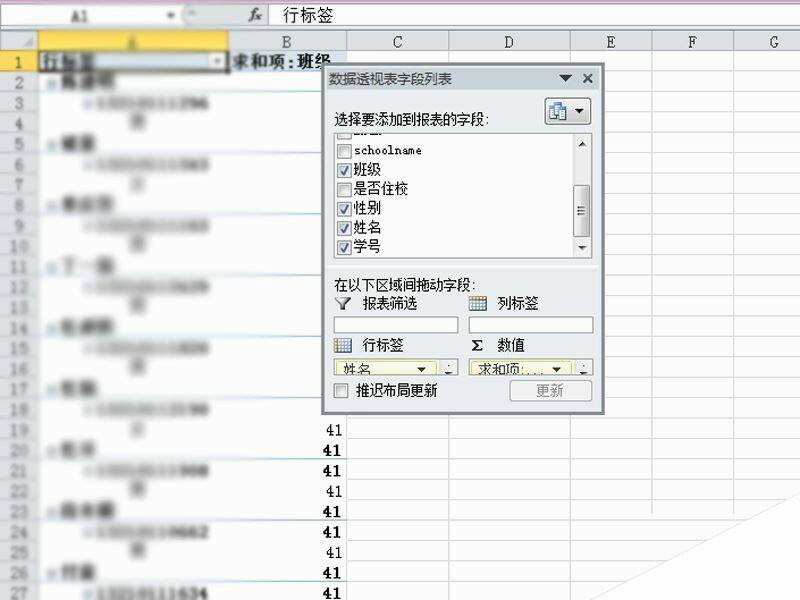The height and width of the screenshot is (600, 800).
Task: Click the formula bar showing 行标签
Action: [533, 15]
